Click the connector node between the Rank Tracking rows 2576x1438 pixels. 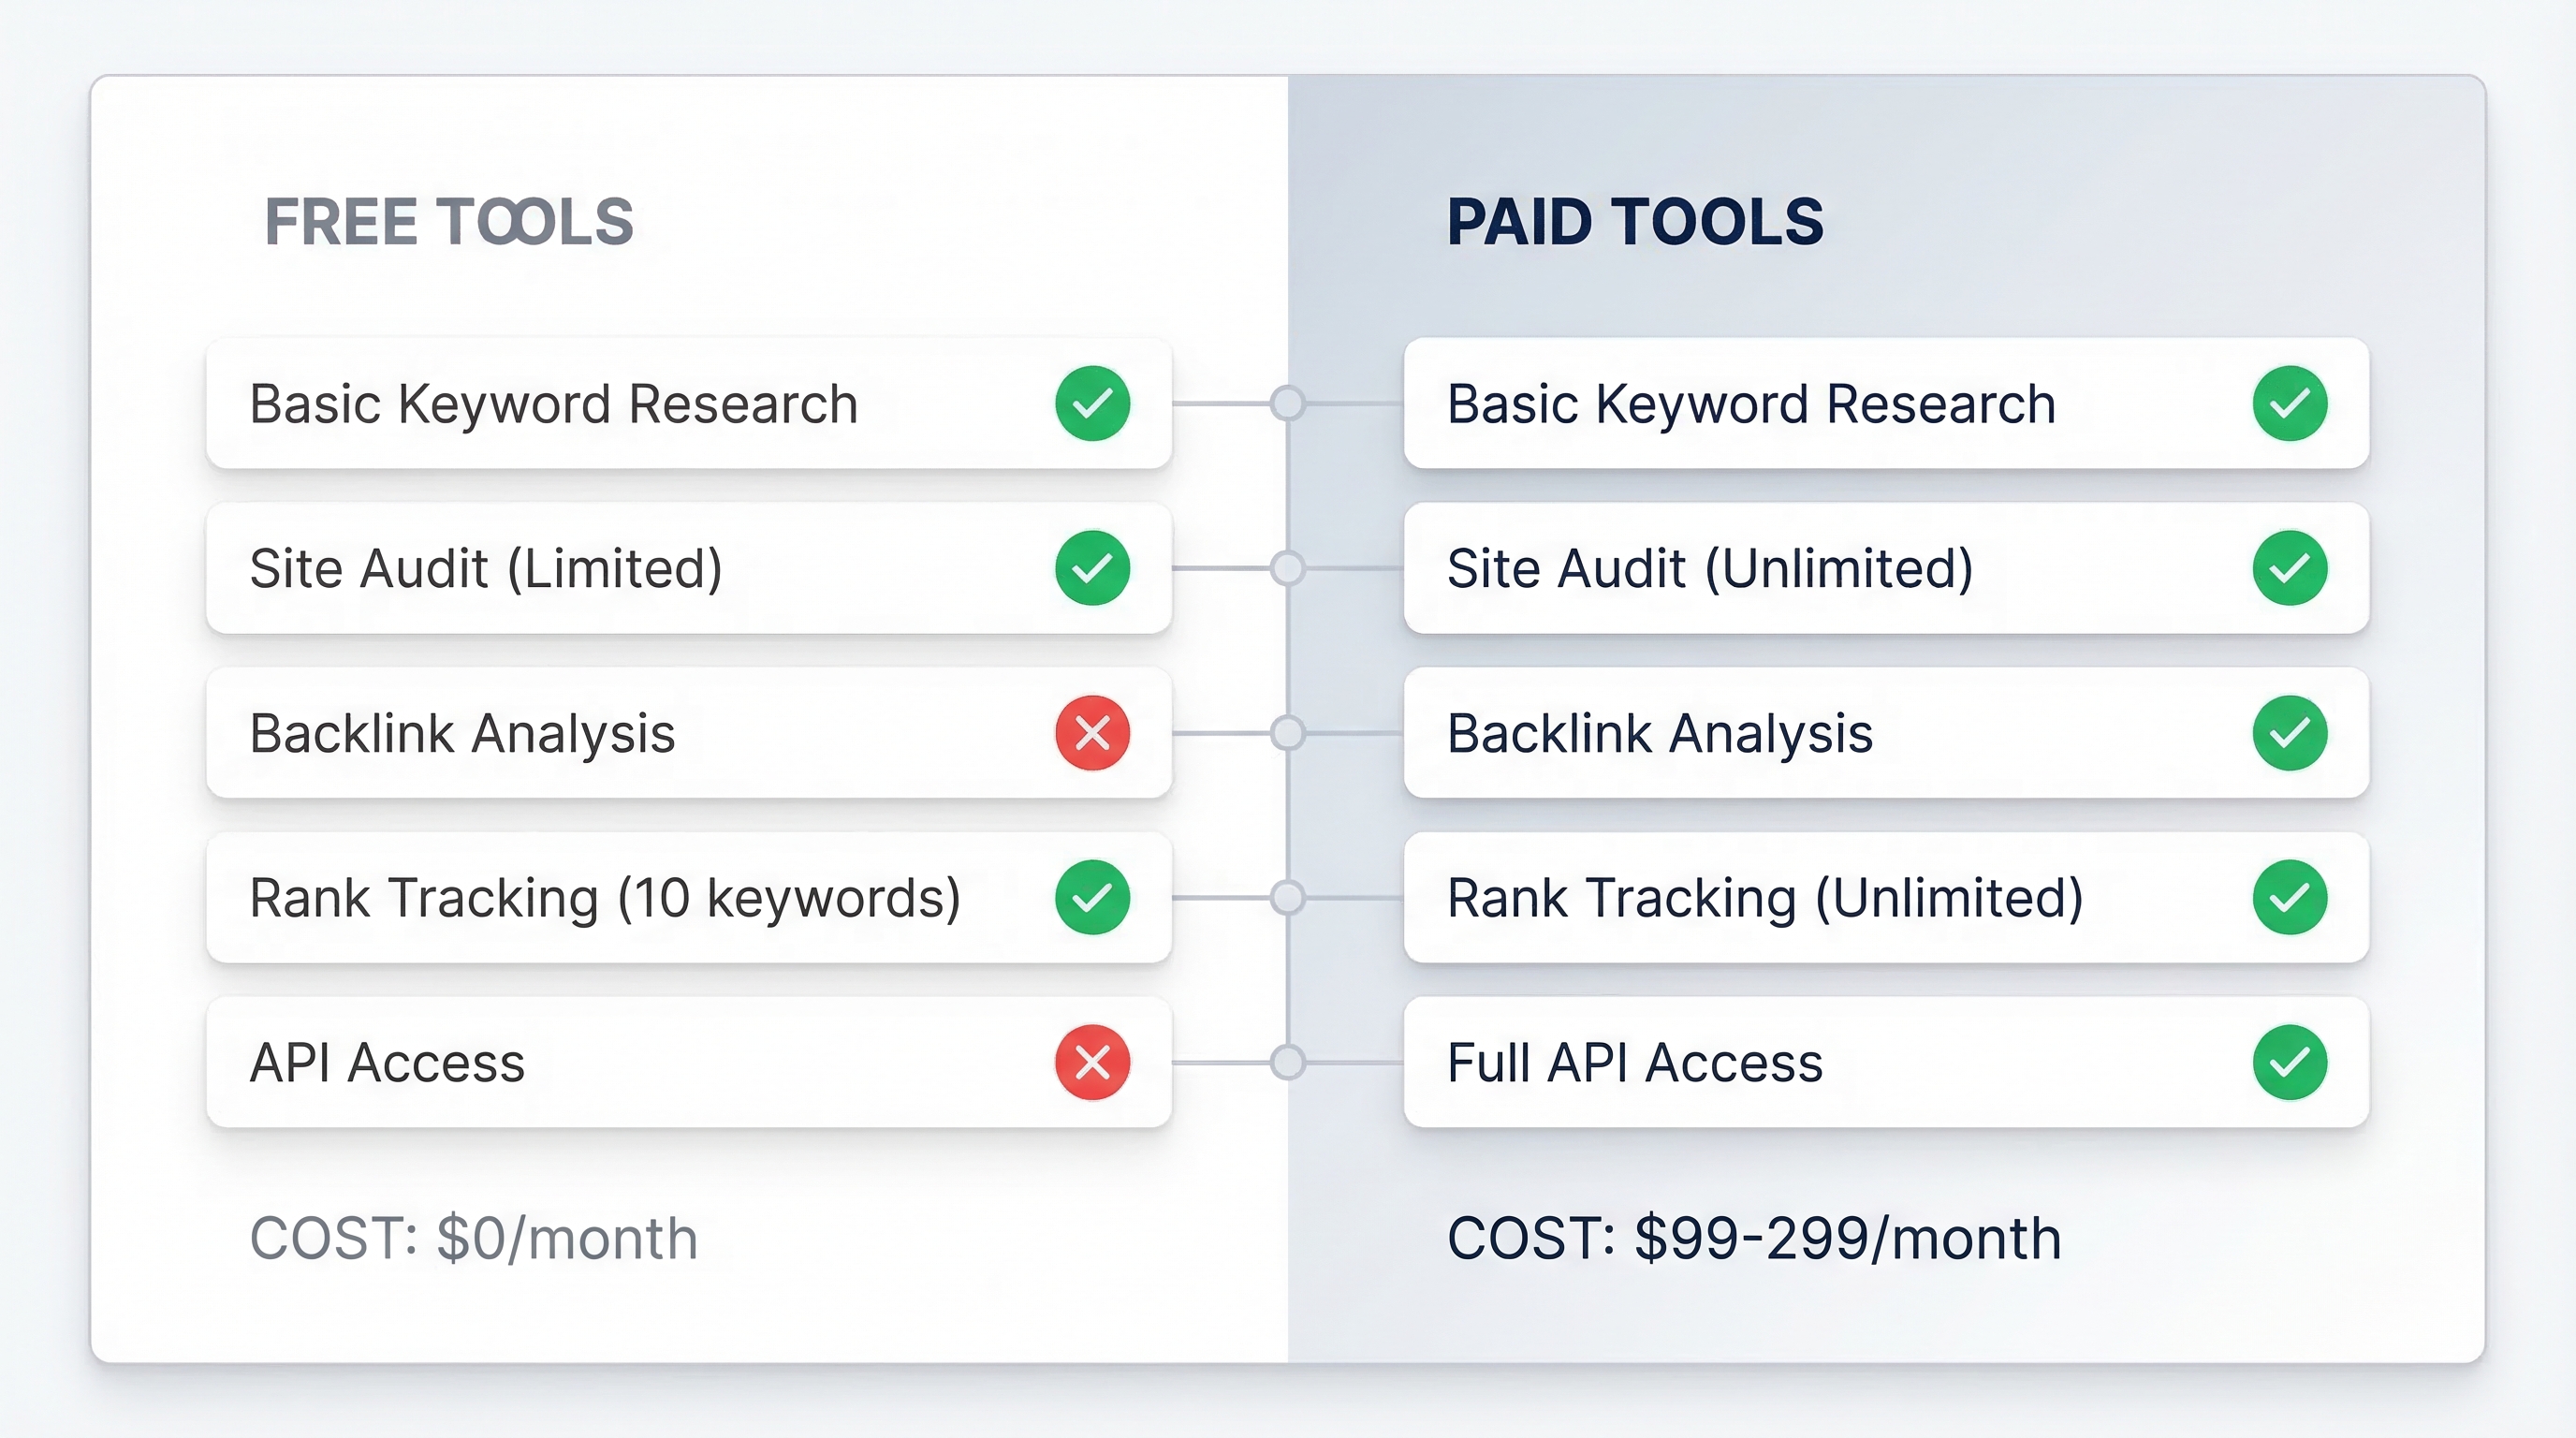point(1288,897)
